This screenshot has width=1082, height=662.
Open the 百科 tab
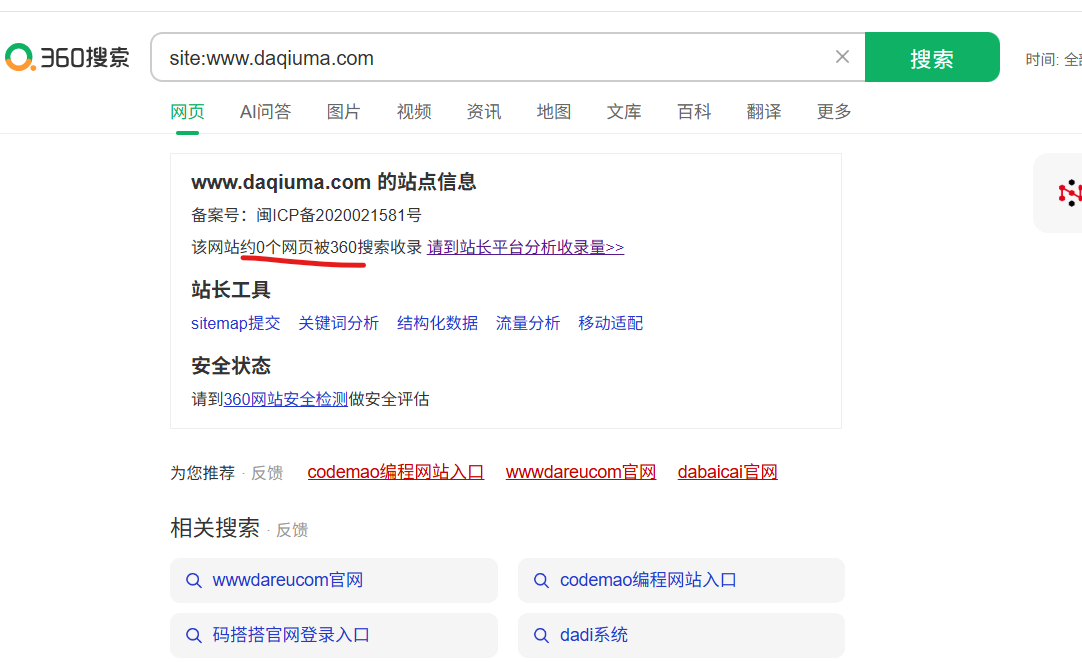(x=694, y=111)
